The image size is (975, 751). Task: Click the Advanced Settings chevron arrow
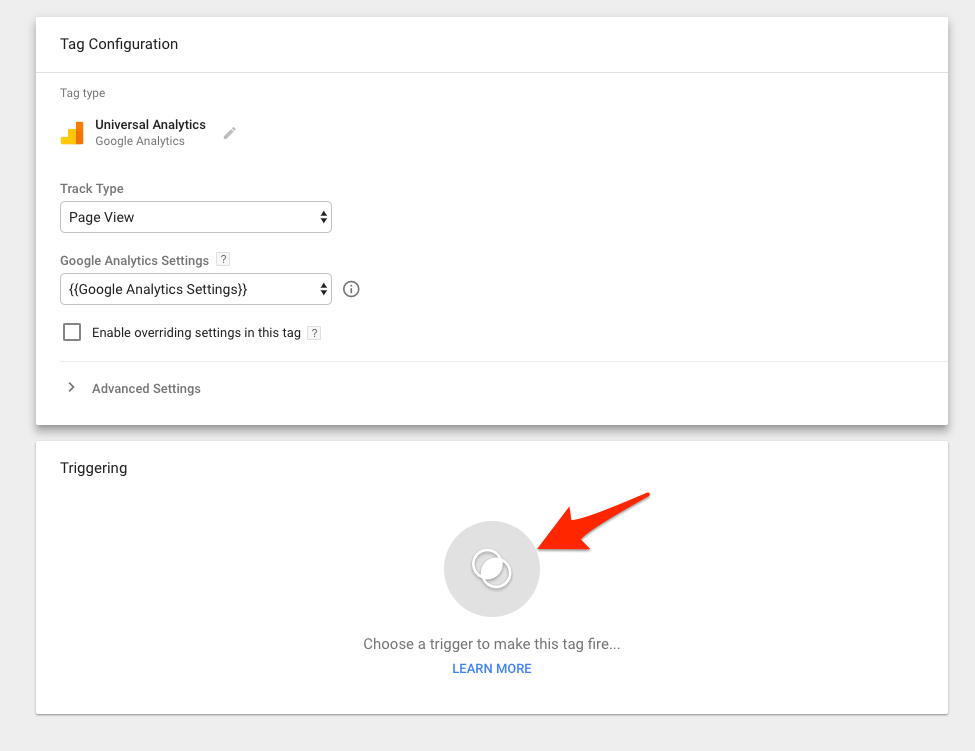[x=71, y=388]
